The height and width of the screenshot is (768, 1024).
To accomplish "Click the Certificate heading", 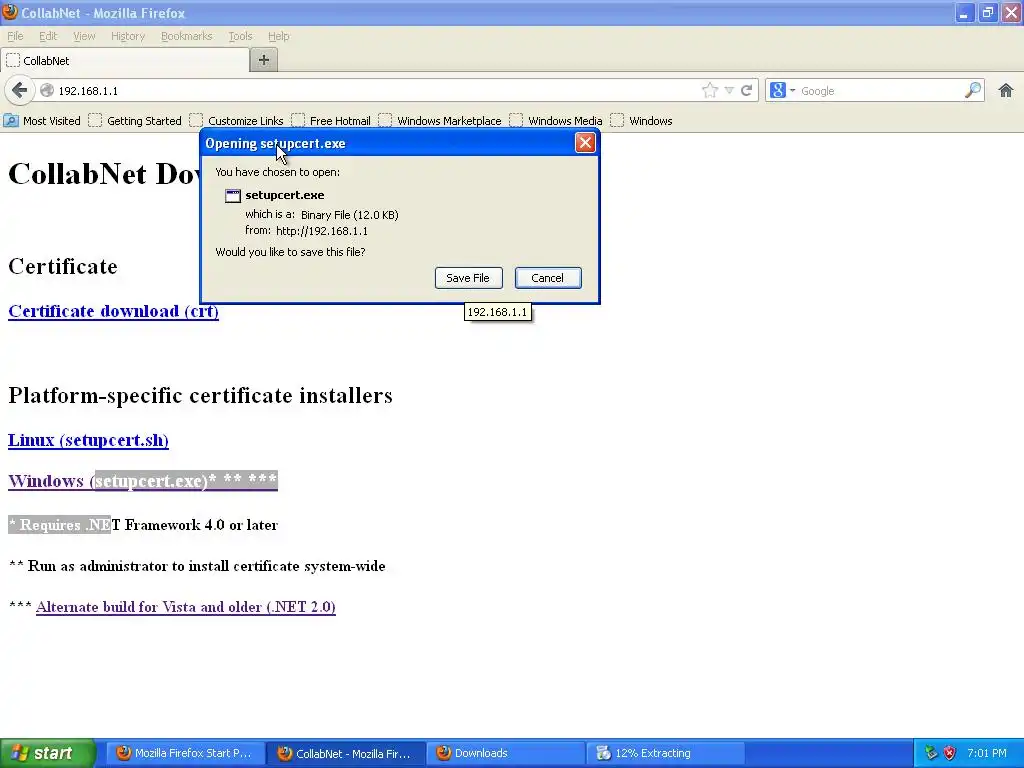I will (63, 266).
